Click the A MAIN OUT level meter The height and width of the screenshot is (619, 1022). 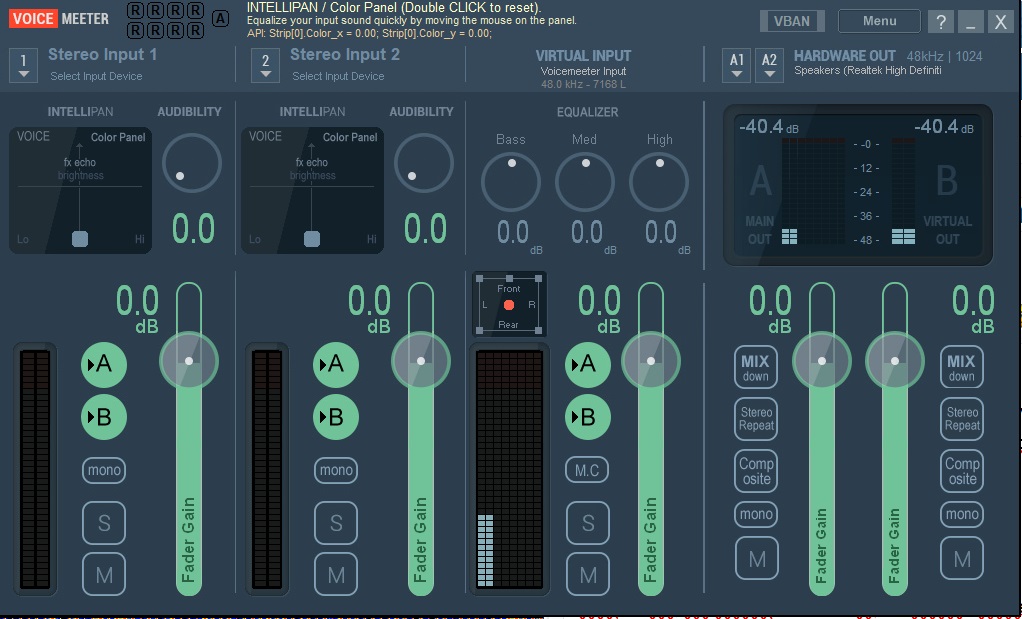coord(813,192)
